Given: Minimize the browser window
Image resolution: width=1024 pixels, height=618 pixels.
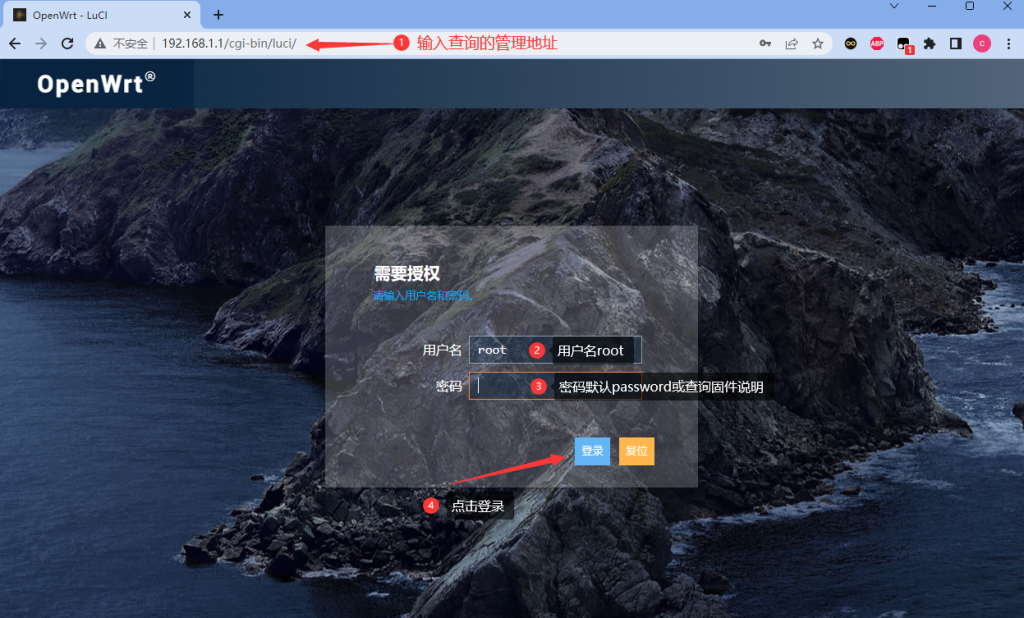Looking at the screenshot, I should coord(932,6).
